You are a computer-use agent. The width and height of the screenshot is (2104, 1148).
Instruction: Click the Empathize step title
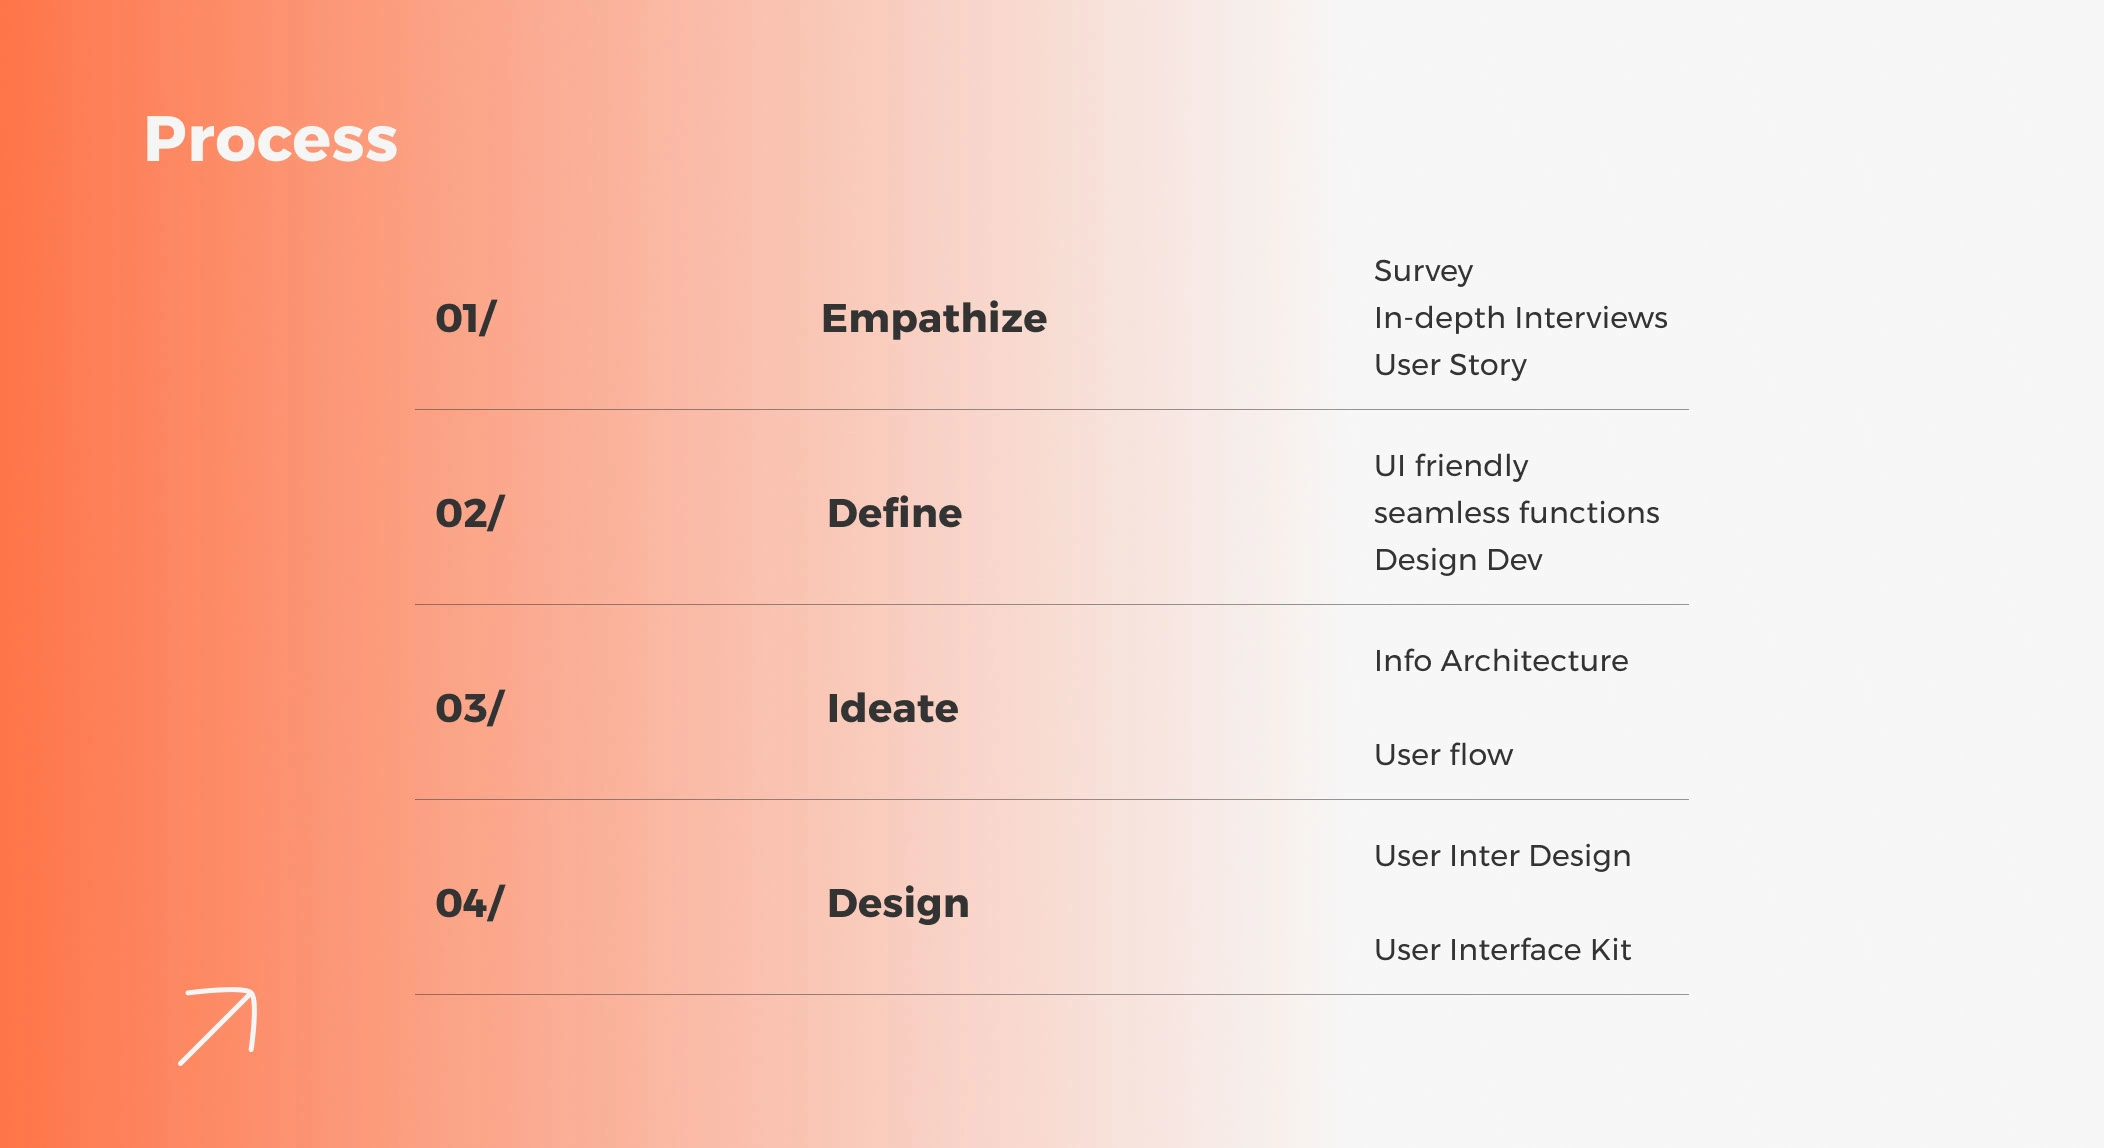(934, 319)
